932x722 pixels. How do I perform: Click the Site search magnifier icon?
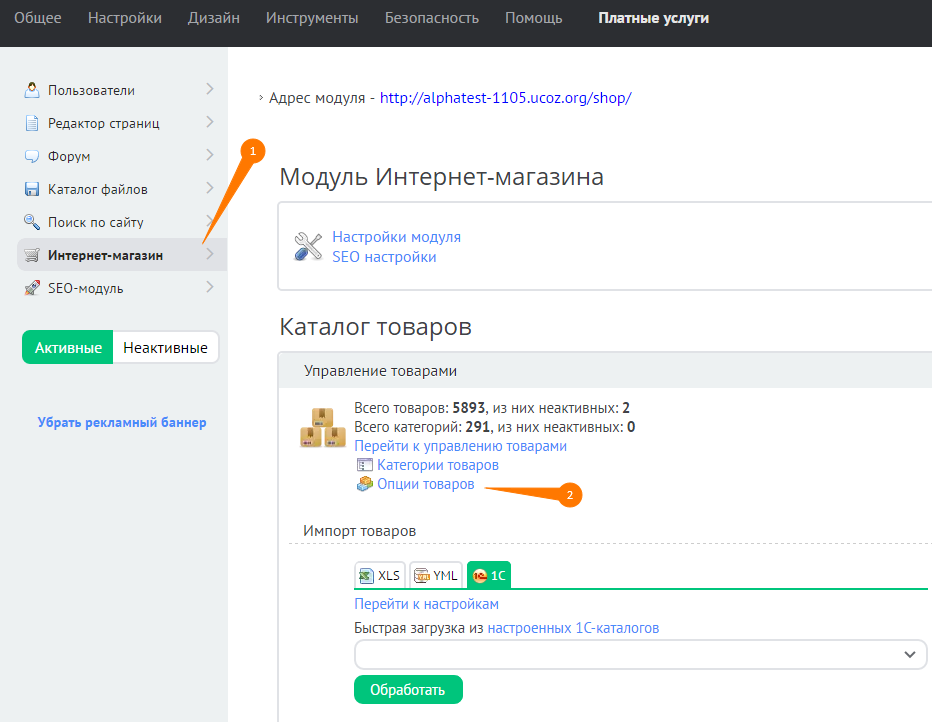(32, 222)
